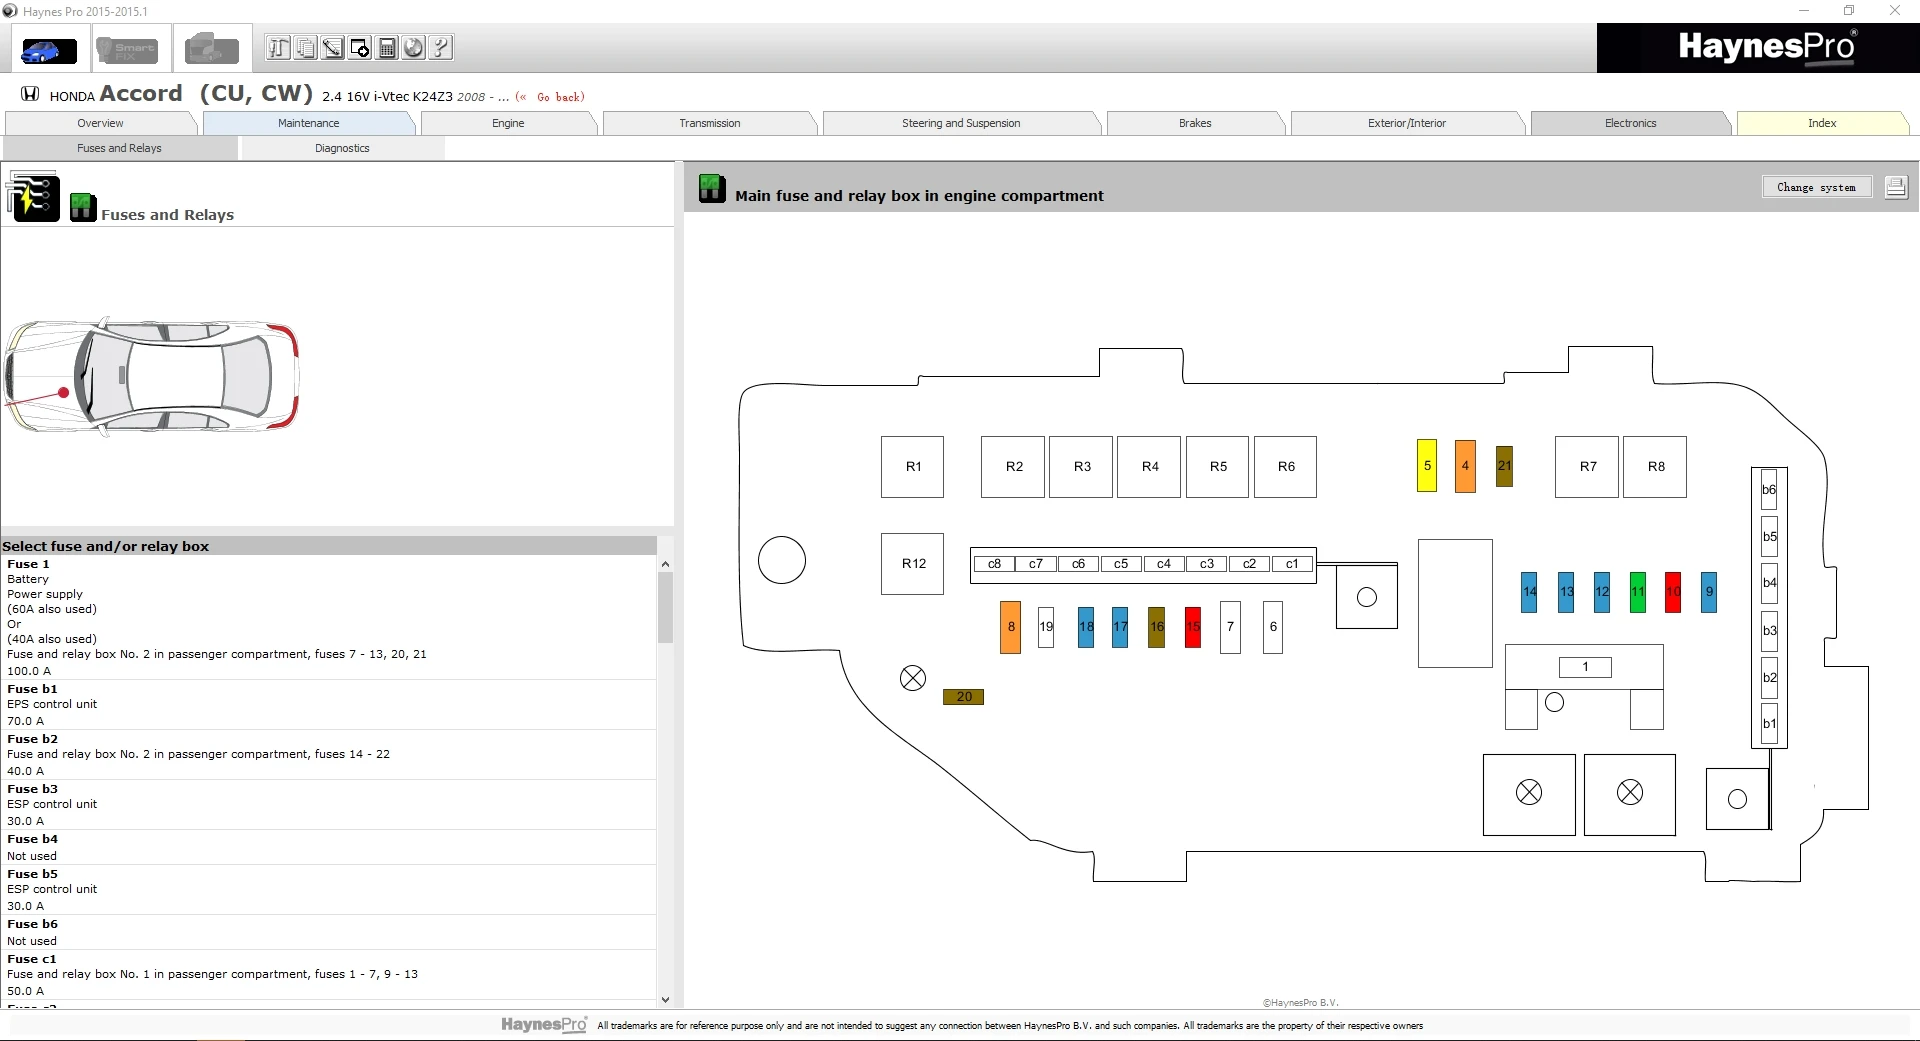The width and height of the screenshot is (1920, 1041).
Task: Click fuse c8 in the diagram
Action: point(994,564)
